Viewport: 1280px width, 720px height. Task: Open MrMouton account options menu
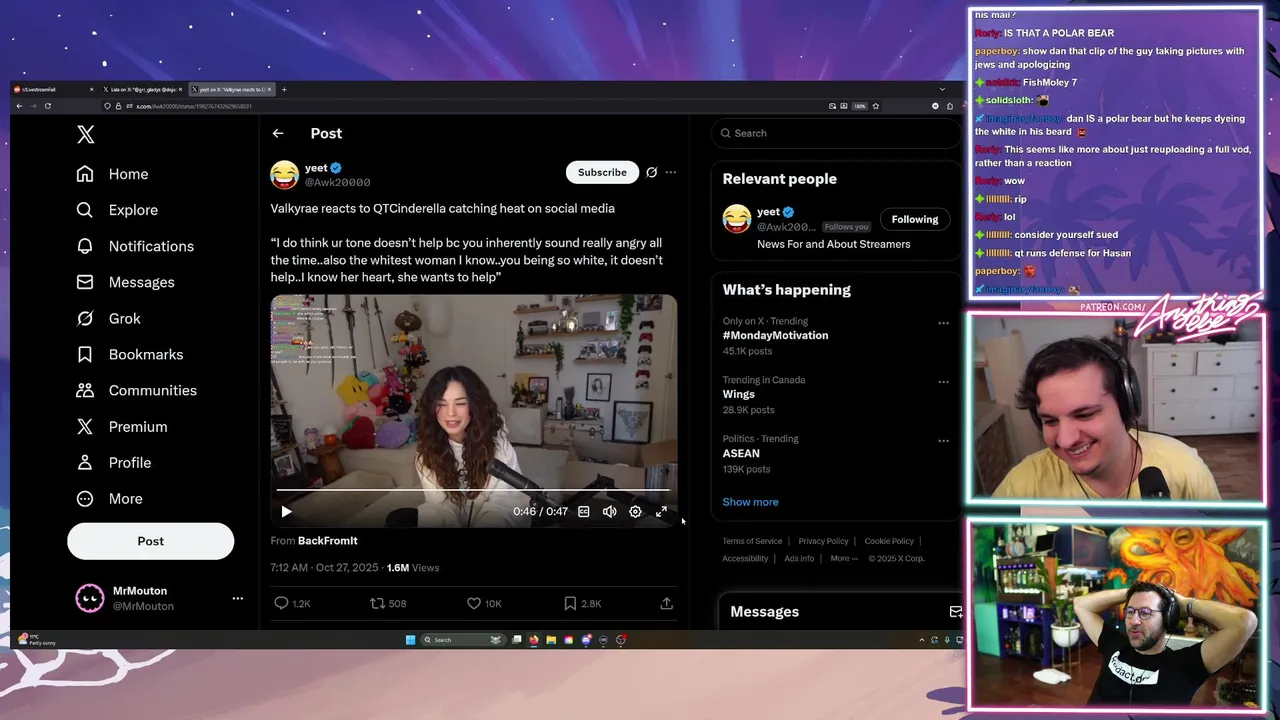click(237, 598)
